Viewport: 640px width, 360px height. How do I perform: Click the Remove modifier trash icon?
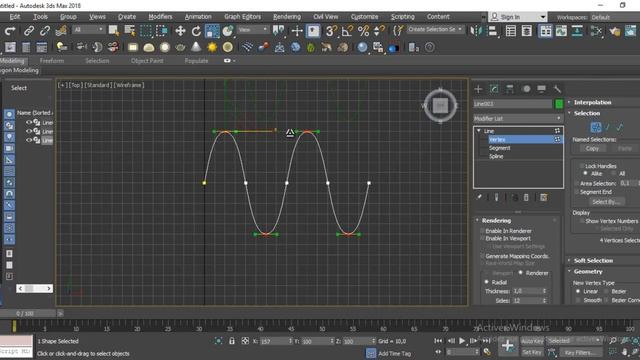click(x=526, y=198)
